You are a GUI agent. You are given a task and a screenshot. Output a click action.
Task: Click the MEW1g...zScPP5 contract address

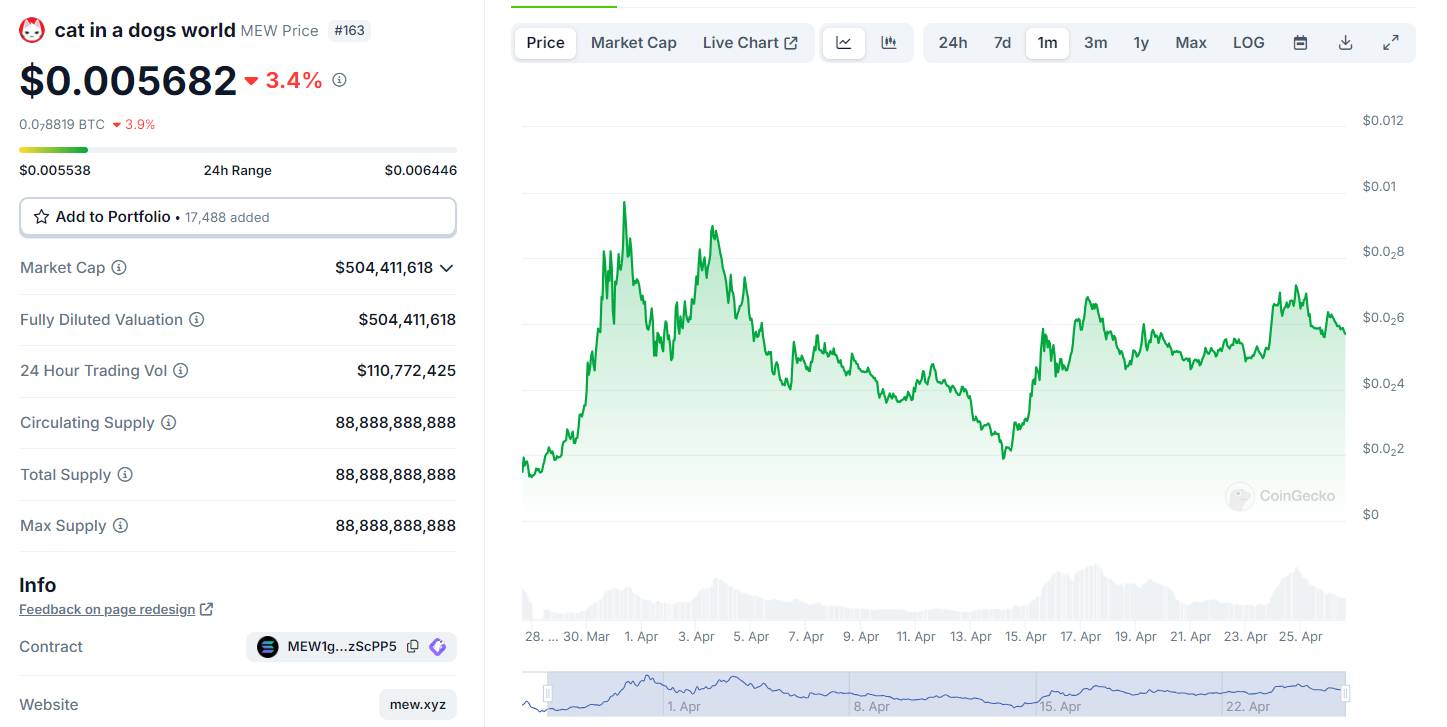pos(342,647)
